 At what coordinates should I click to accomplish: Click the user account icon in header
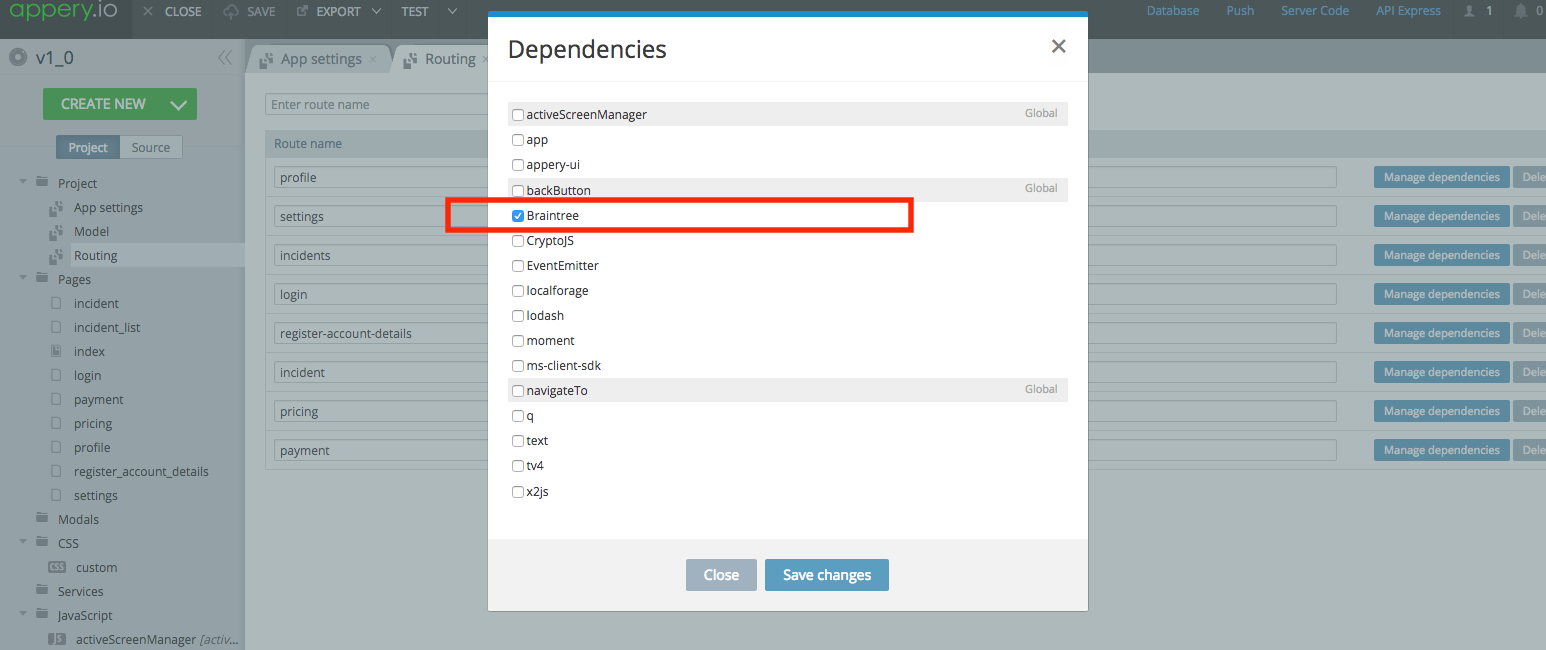(1469, 11)
